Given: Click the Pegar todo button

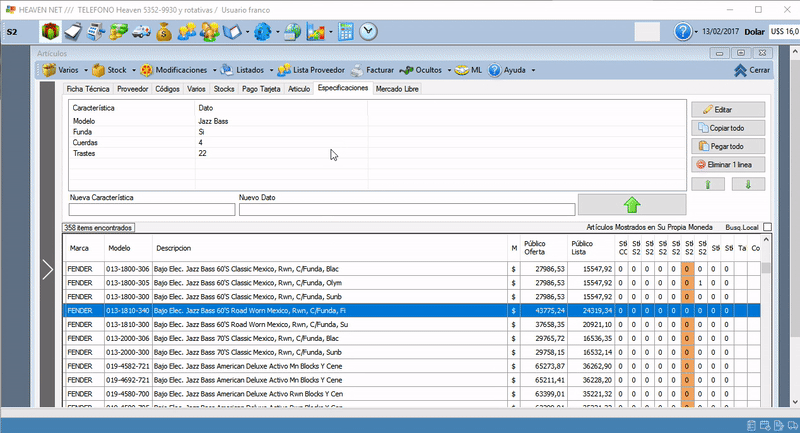Looking at the screenshot, I should pyautogui.click(x=728, y=146).
